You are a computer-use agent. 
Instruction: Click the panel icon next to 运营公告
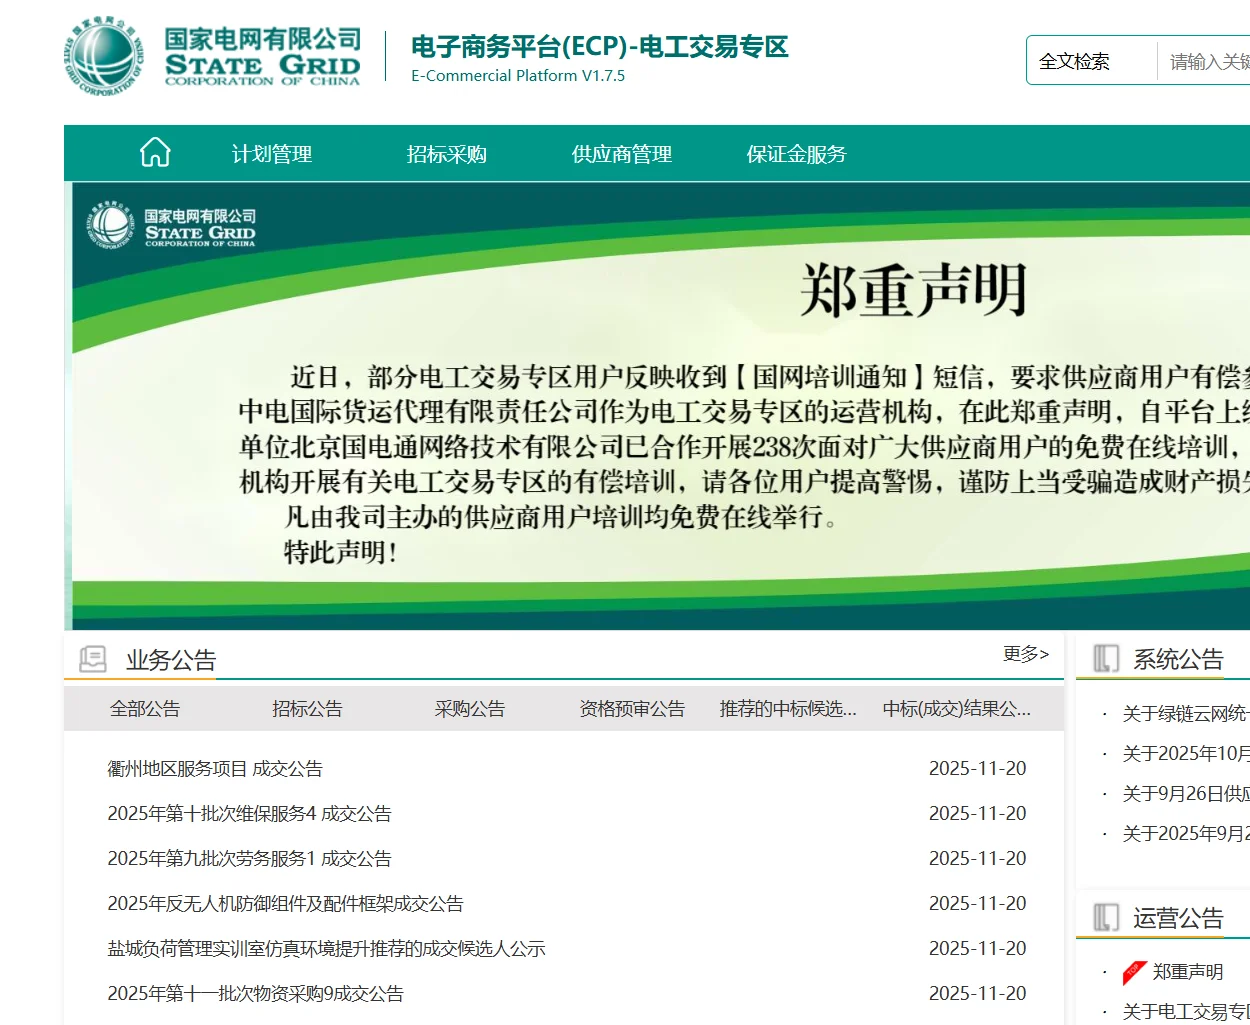tap(1106, 917)
